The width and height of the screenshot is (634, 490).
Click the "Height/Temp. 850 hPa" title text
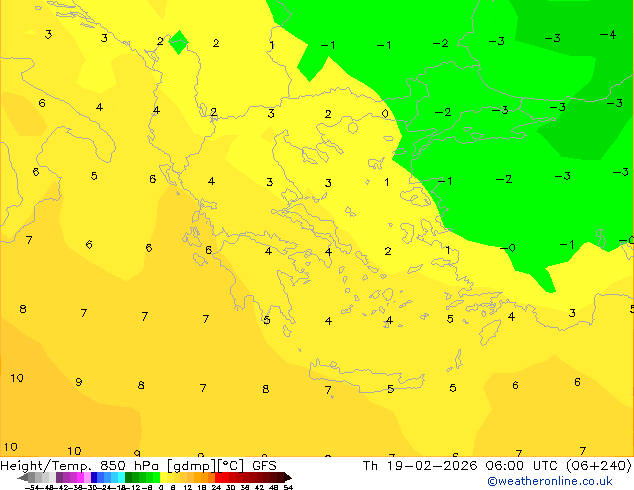pos(80,466)
